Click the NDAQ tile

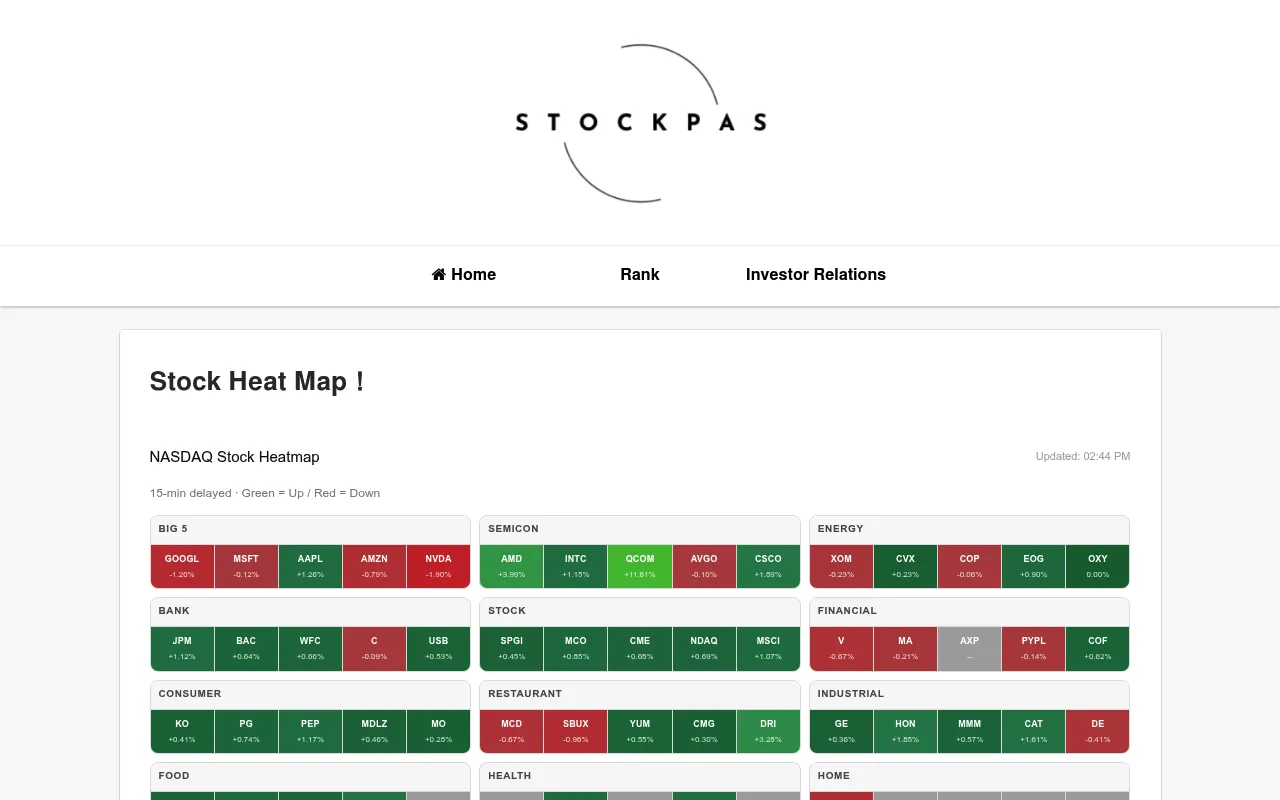704,648
